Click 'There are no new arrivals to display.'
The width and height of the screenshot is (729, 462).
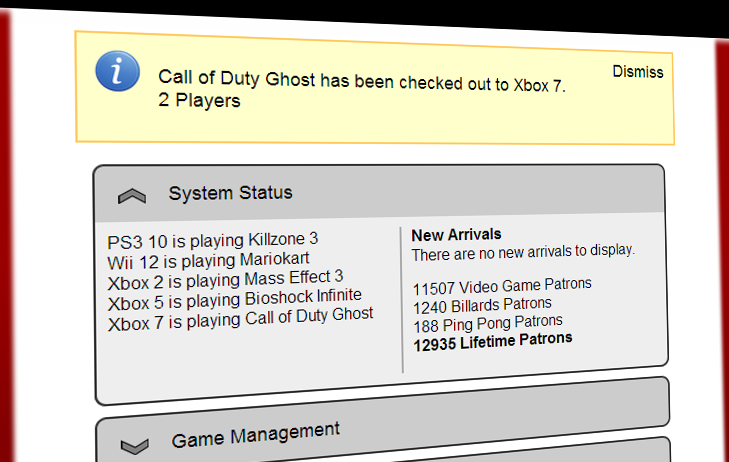point(523,252)
